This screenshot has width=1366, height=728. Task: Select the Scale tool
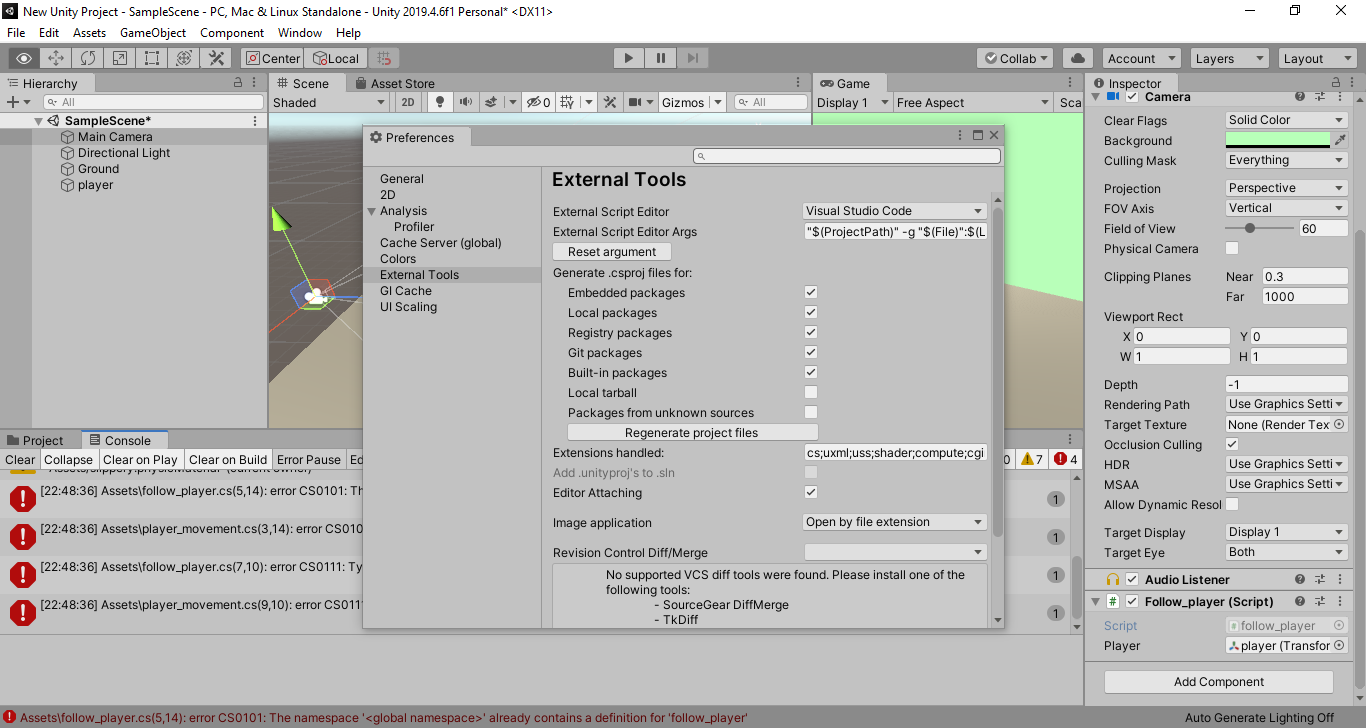click(119, 57)
